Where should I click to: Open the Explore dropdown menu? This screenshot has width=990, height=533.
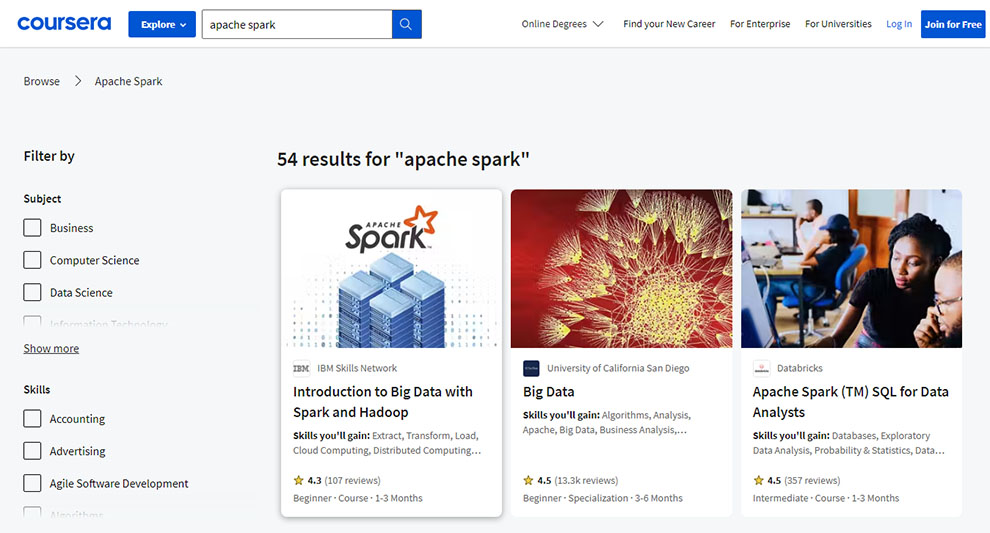(162, 24)
